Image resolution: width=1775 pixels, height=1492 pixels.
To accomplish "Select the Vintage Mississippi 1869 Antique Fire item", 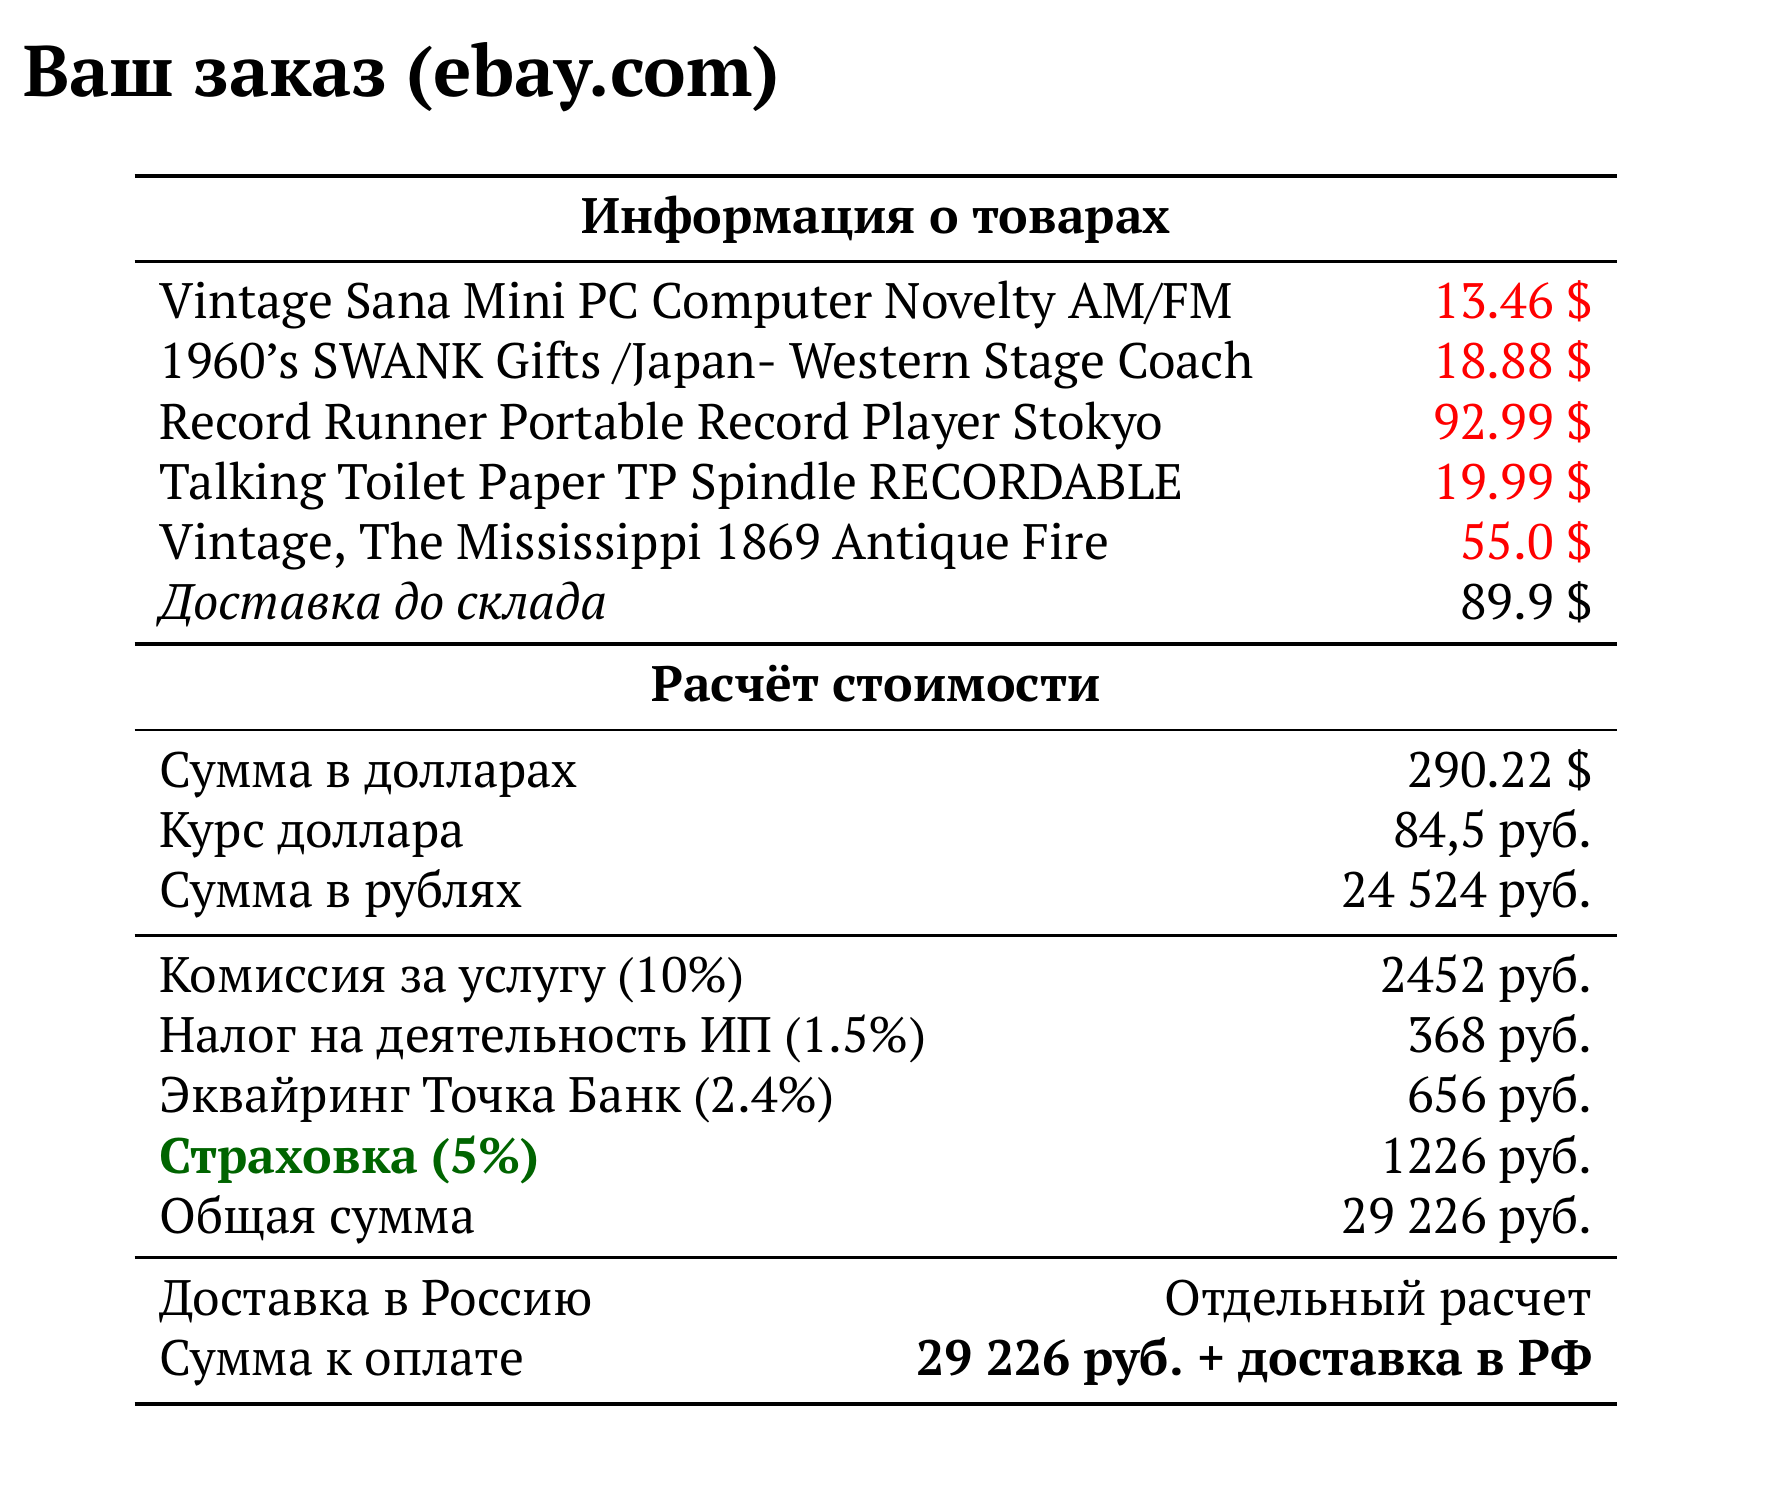I will pos(634,543).
